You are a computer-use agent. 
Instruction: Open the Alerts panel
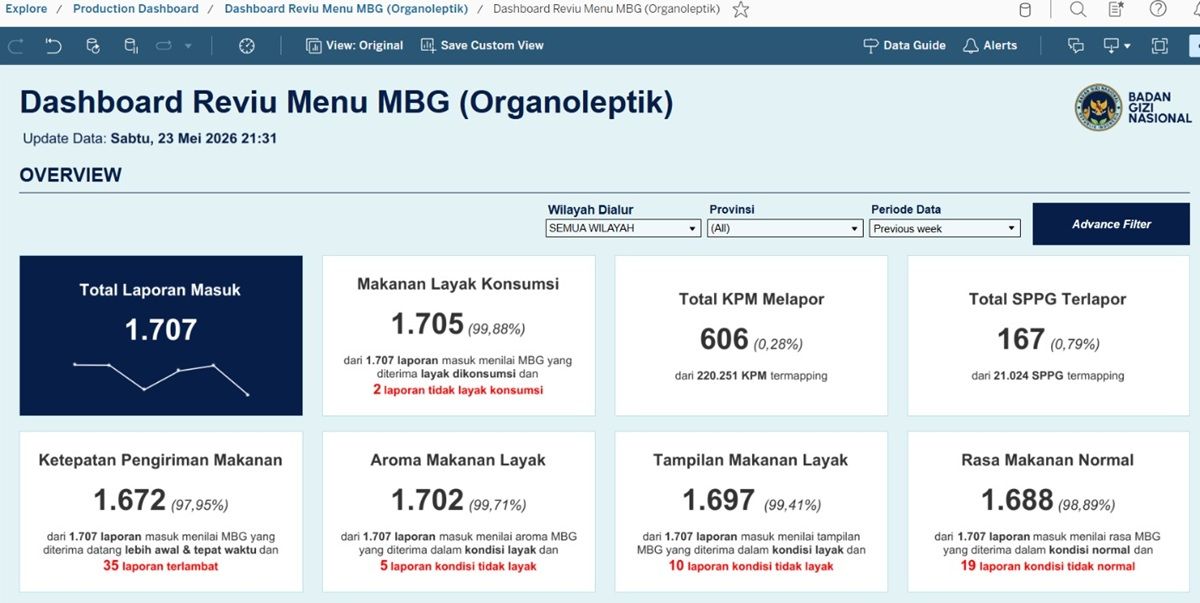tap(989, 45)
